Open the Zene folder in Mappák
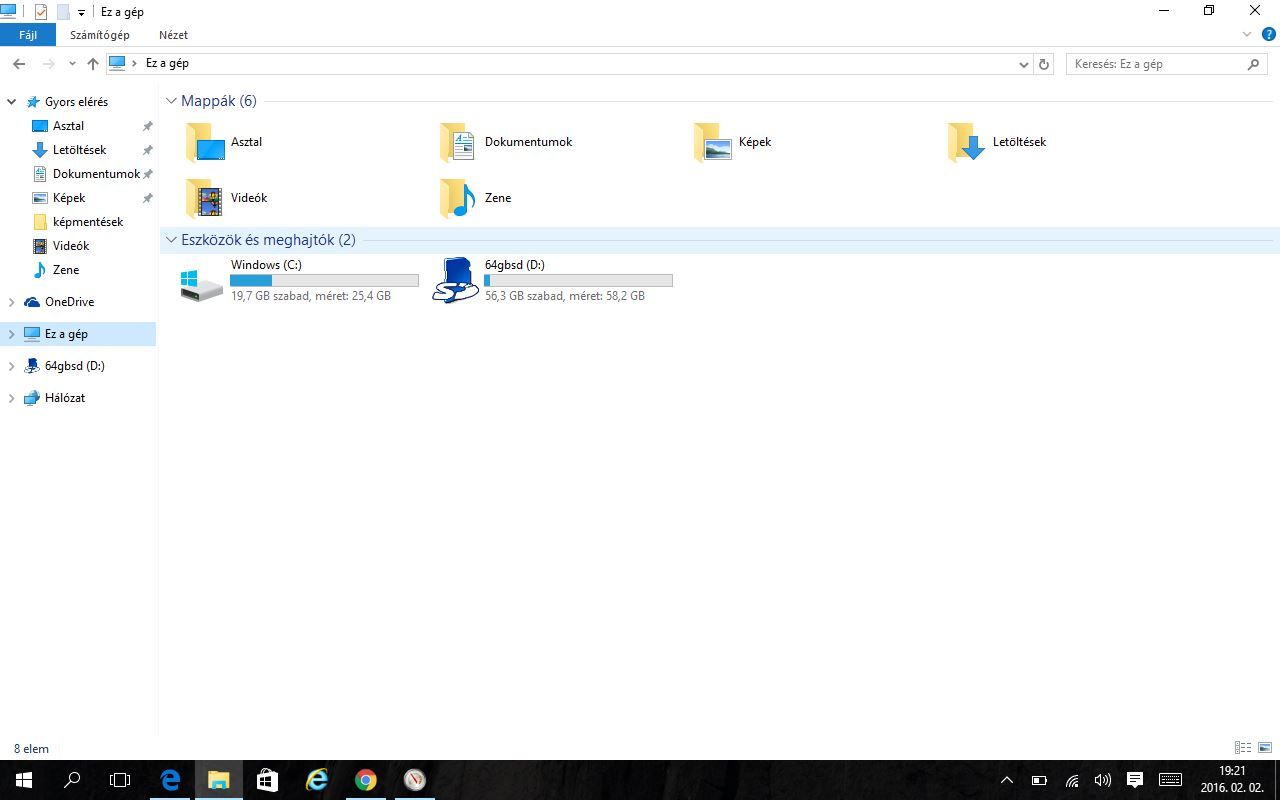The width and height of the screenshot is (1280, 800). 475,198
